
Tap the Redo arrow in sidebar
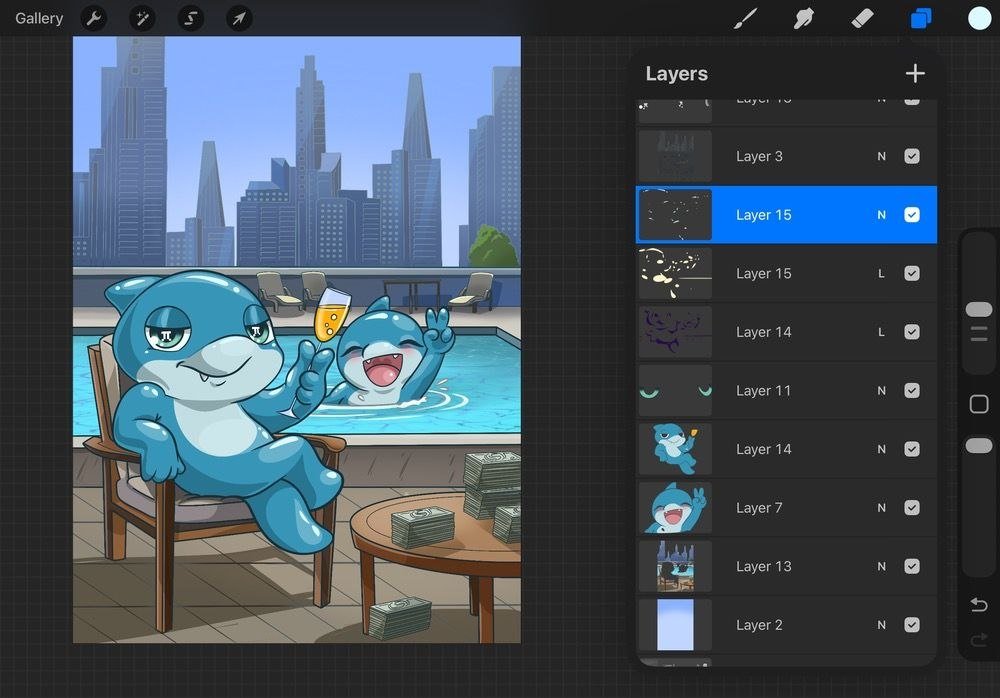pos(979,639)
